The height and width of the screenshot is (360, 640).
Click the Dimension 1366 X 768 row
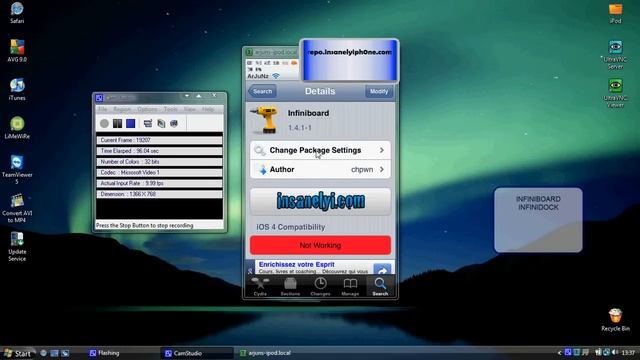(160, 194)
